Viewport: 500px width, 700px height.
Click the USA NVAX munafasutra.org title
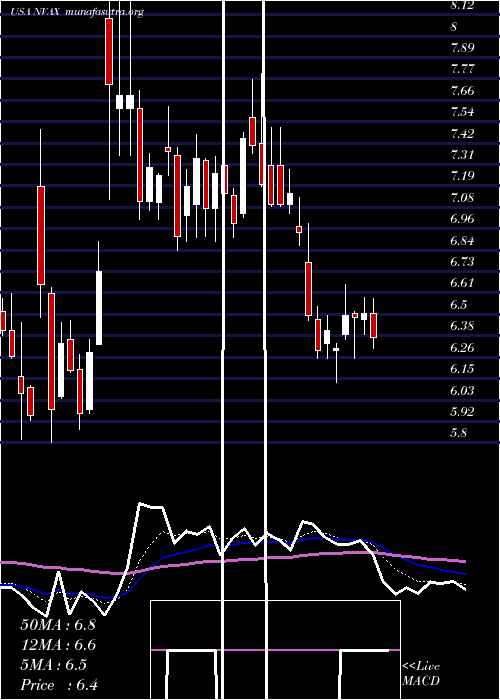tap(77, 12)
